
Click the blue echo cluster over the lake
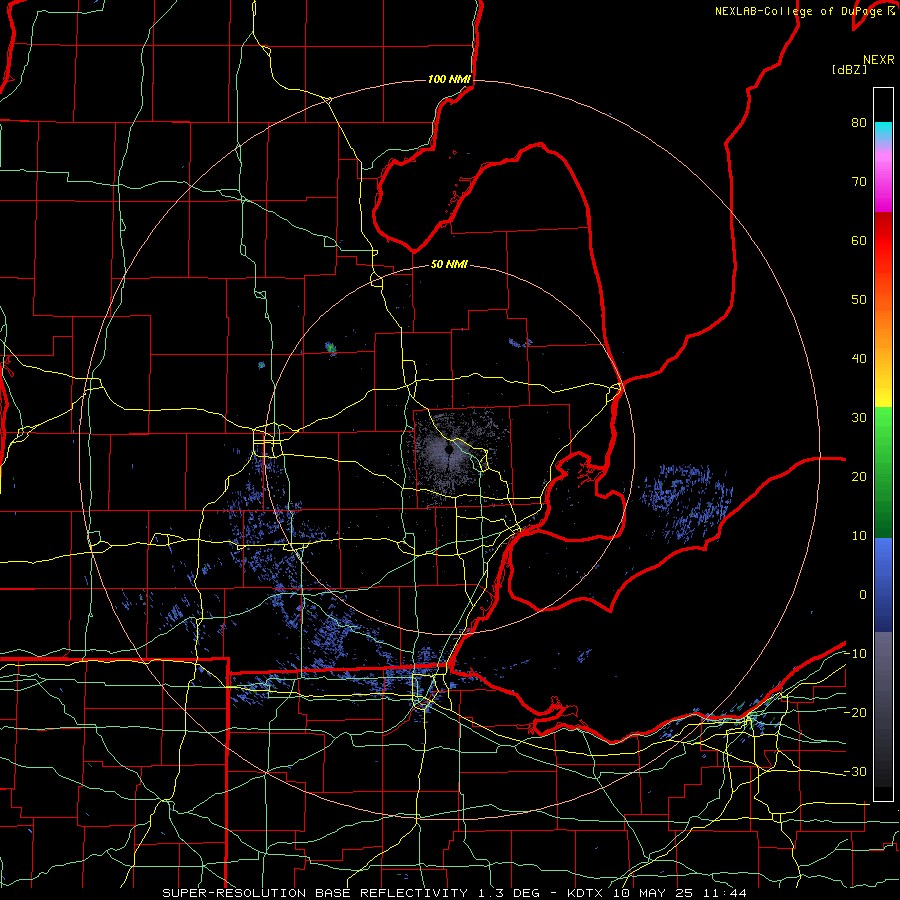(686, 503)
